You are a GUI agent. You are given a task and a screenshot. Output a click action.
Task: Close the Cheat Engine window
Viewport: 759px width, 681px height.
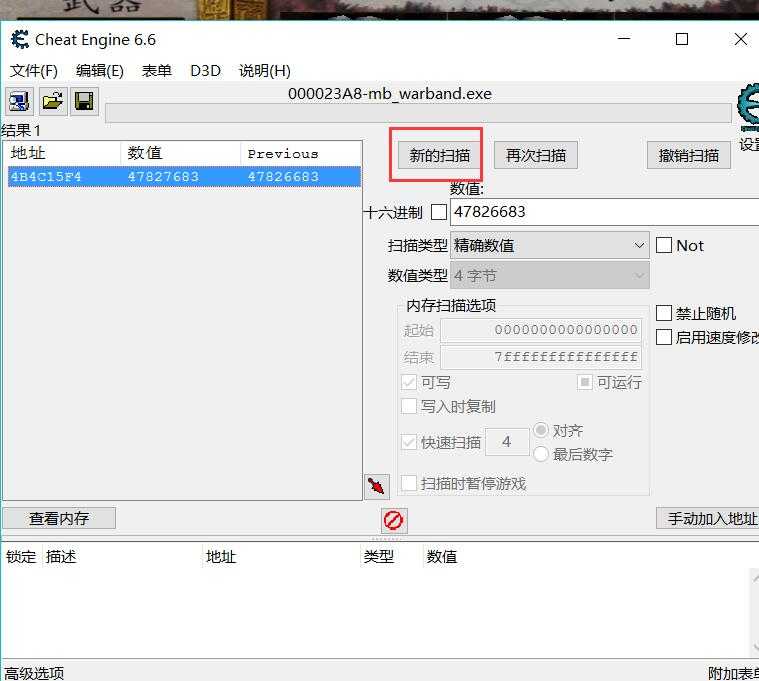point(741,39)
